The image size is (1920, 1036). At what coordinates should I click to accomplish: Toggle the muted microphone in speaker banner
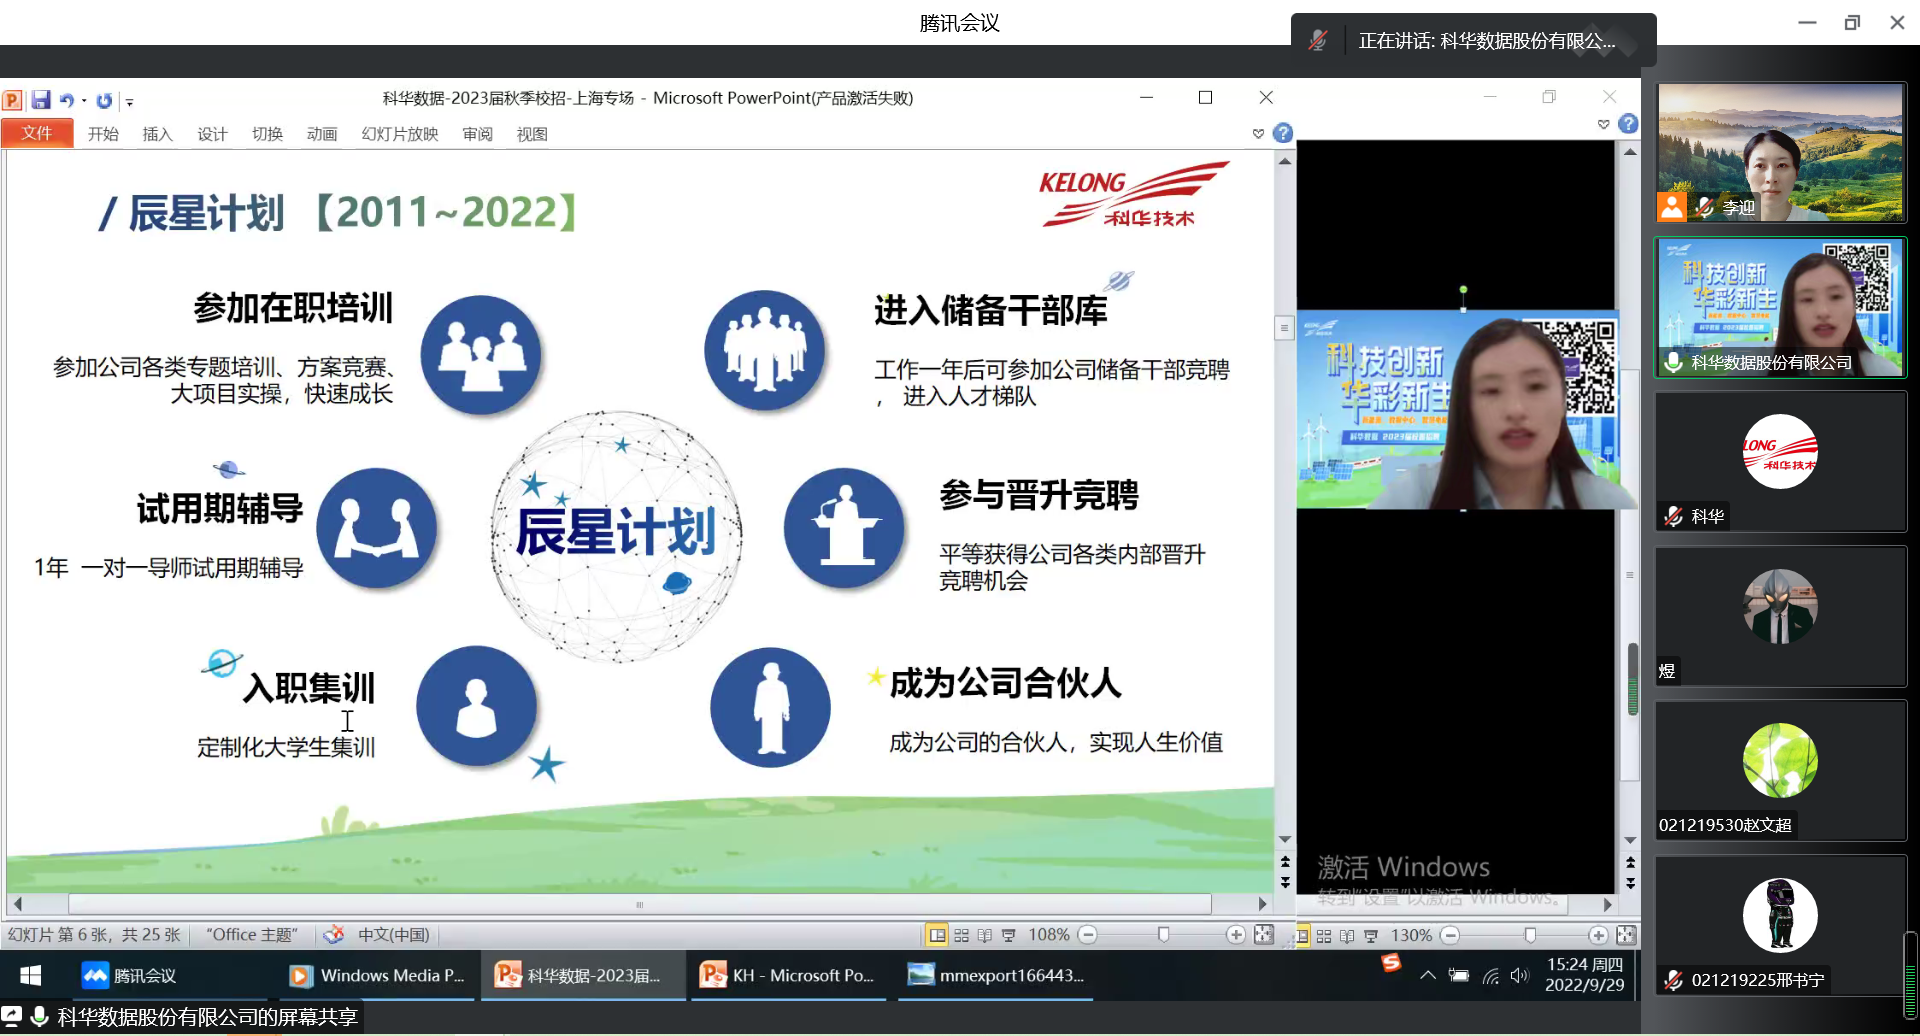point(1318,41)
